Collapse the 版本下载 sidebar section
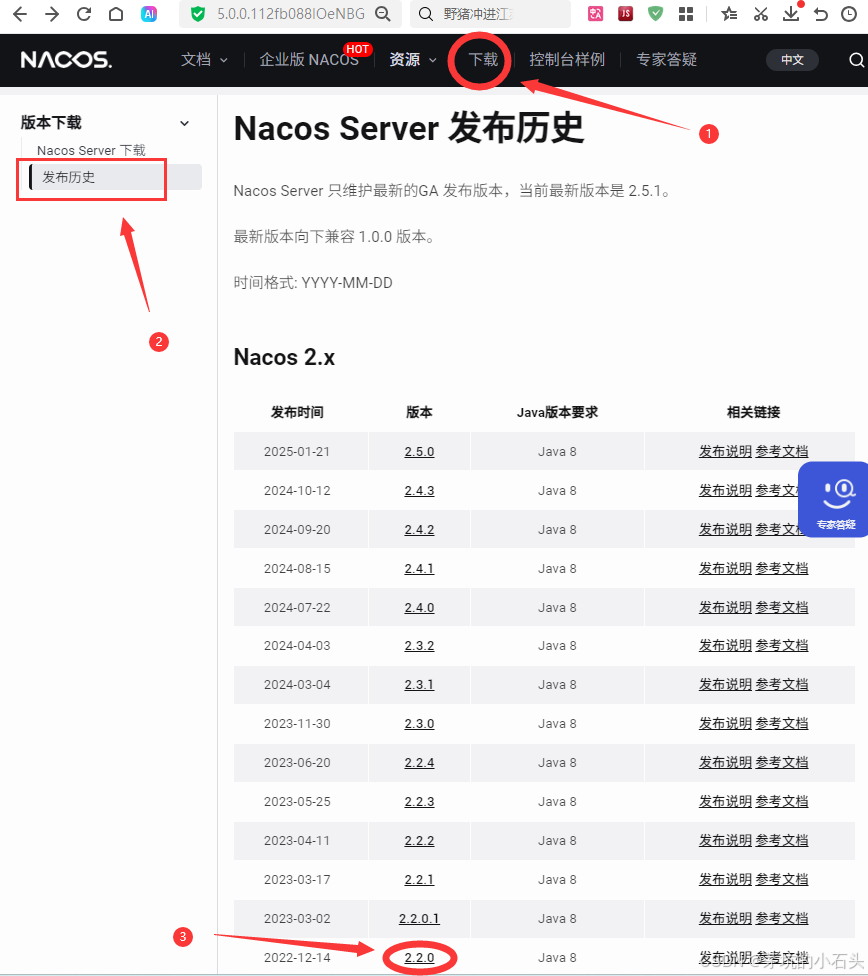The width and height of the screenshot is (868, 976). click(184, 123)
